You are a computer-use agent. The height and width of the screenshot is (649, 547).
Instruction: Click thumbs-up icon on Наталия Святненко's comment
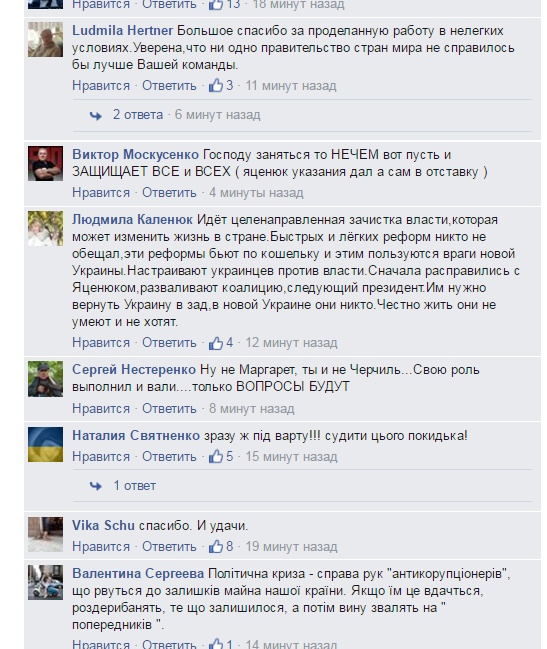[216, 456]
